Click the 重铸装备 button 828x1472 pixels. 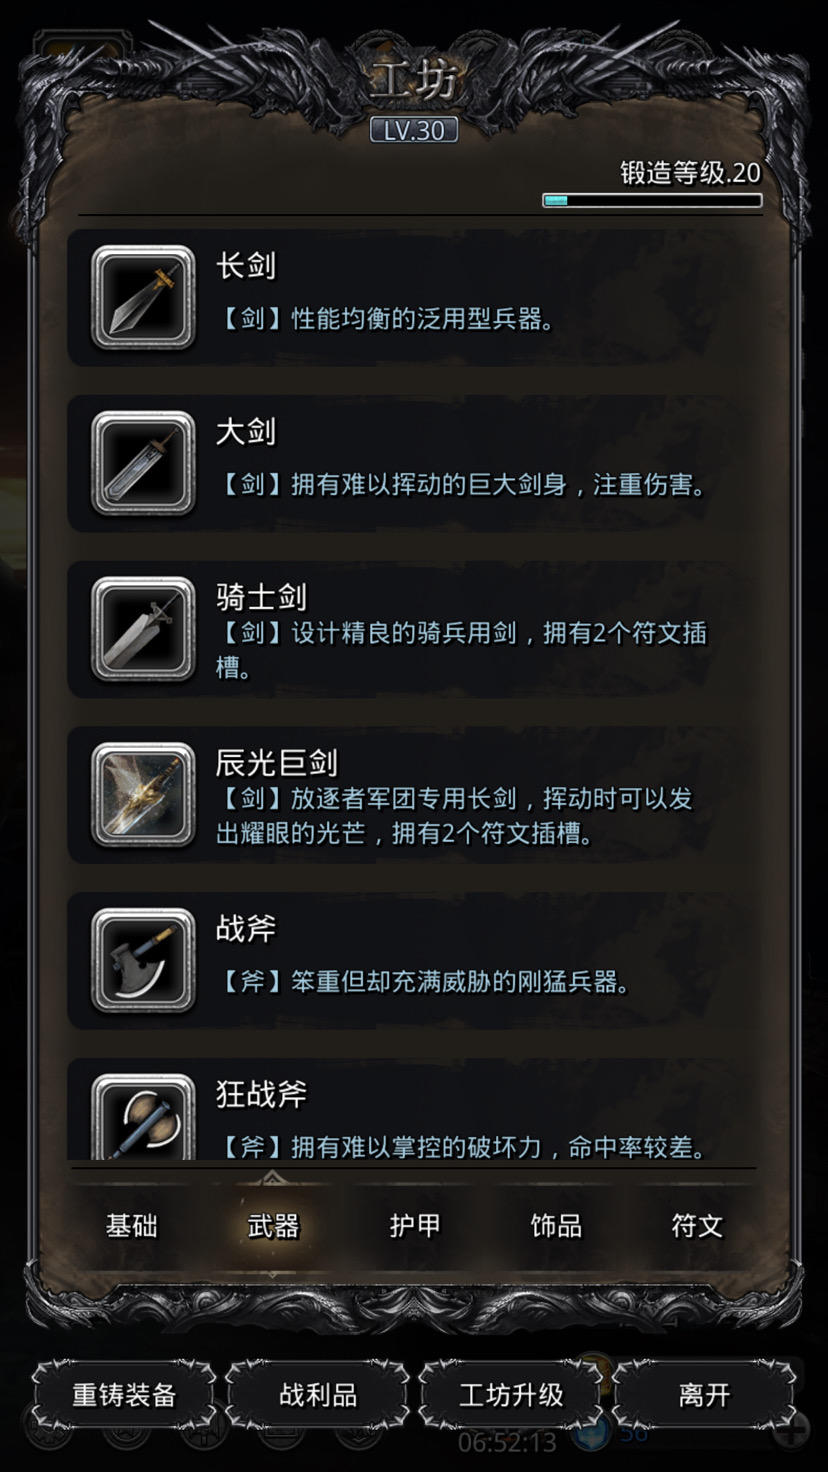tap(124, 1395)
